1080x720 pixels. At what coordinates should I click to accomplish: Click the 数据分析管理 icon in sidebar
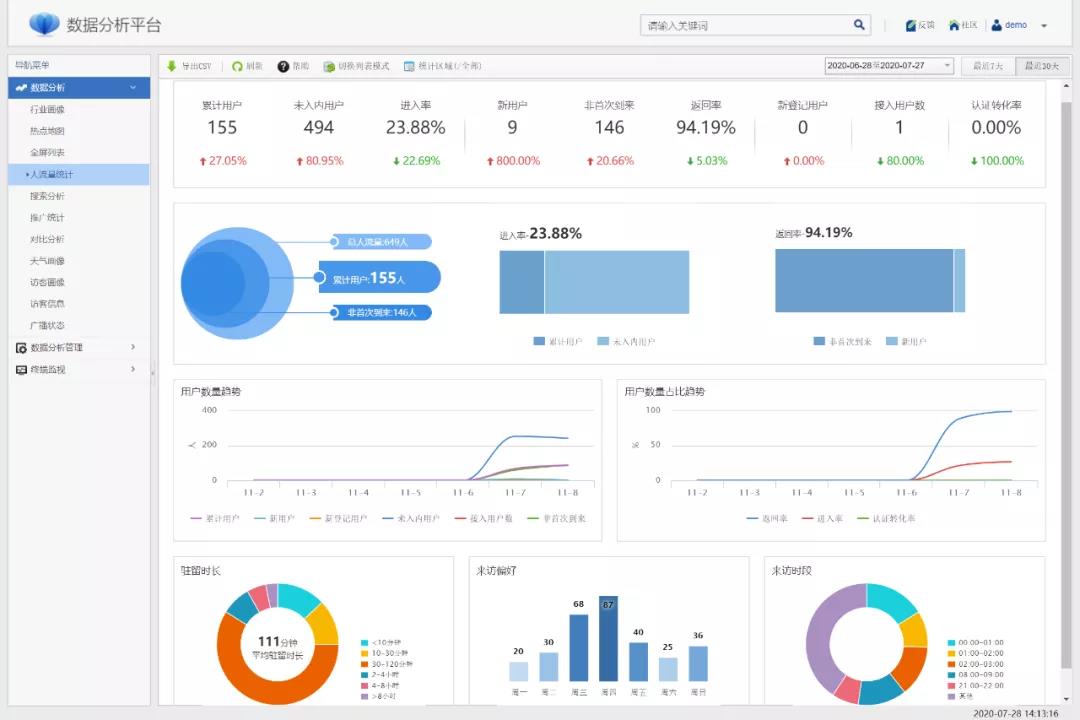point(21,348)
